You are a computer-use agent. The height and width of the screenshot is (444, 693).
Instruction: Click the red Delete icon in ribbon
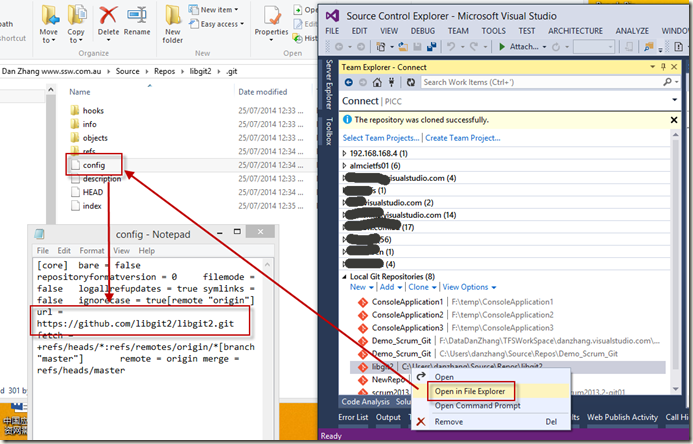pyautogui.click(x=108, y=15)
